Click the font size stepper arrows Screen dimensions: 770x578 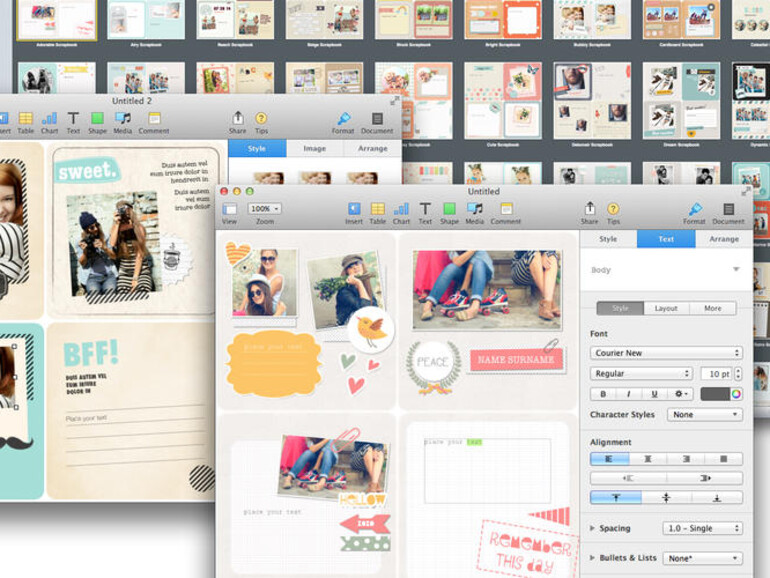click(738, 374)
